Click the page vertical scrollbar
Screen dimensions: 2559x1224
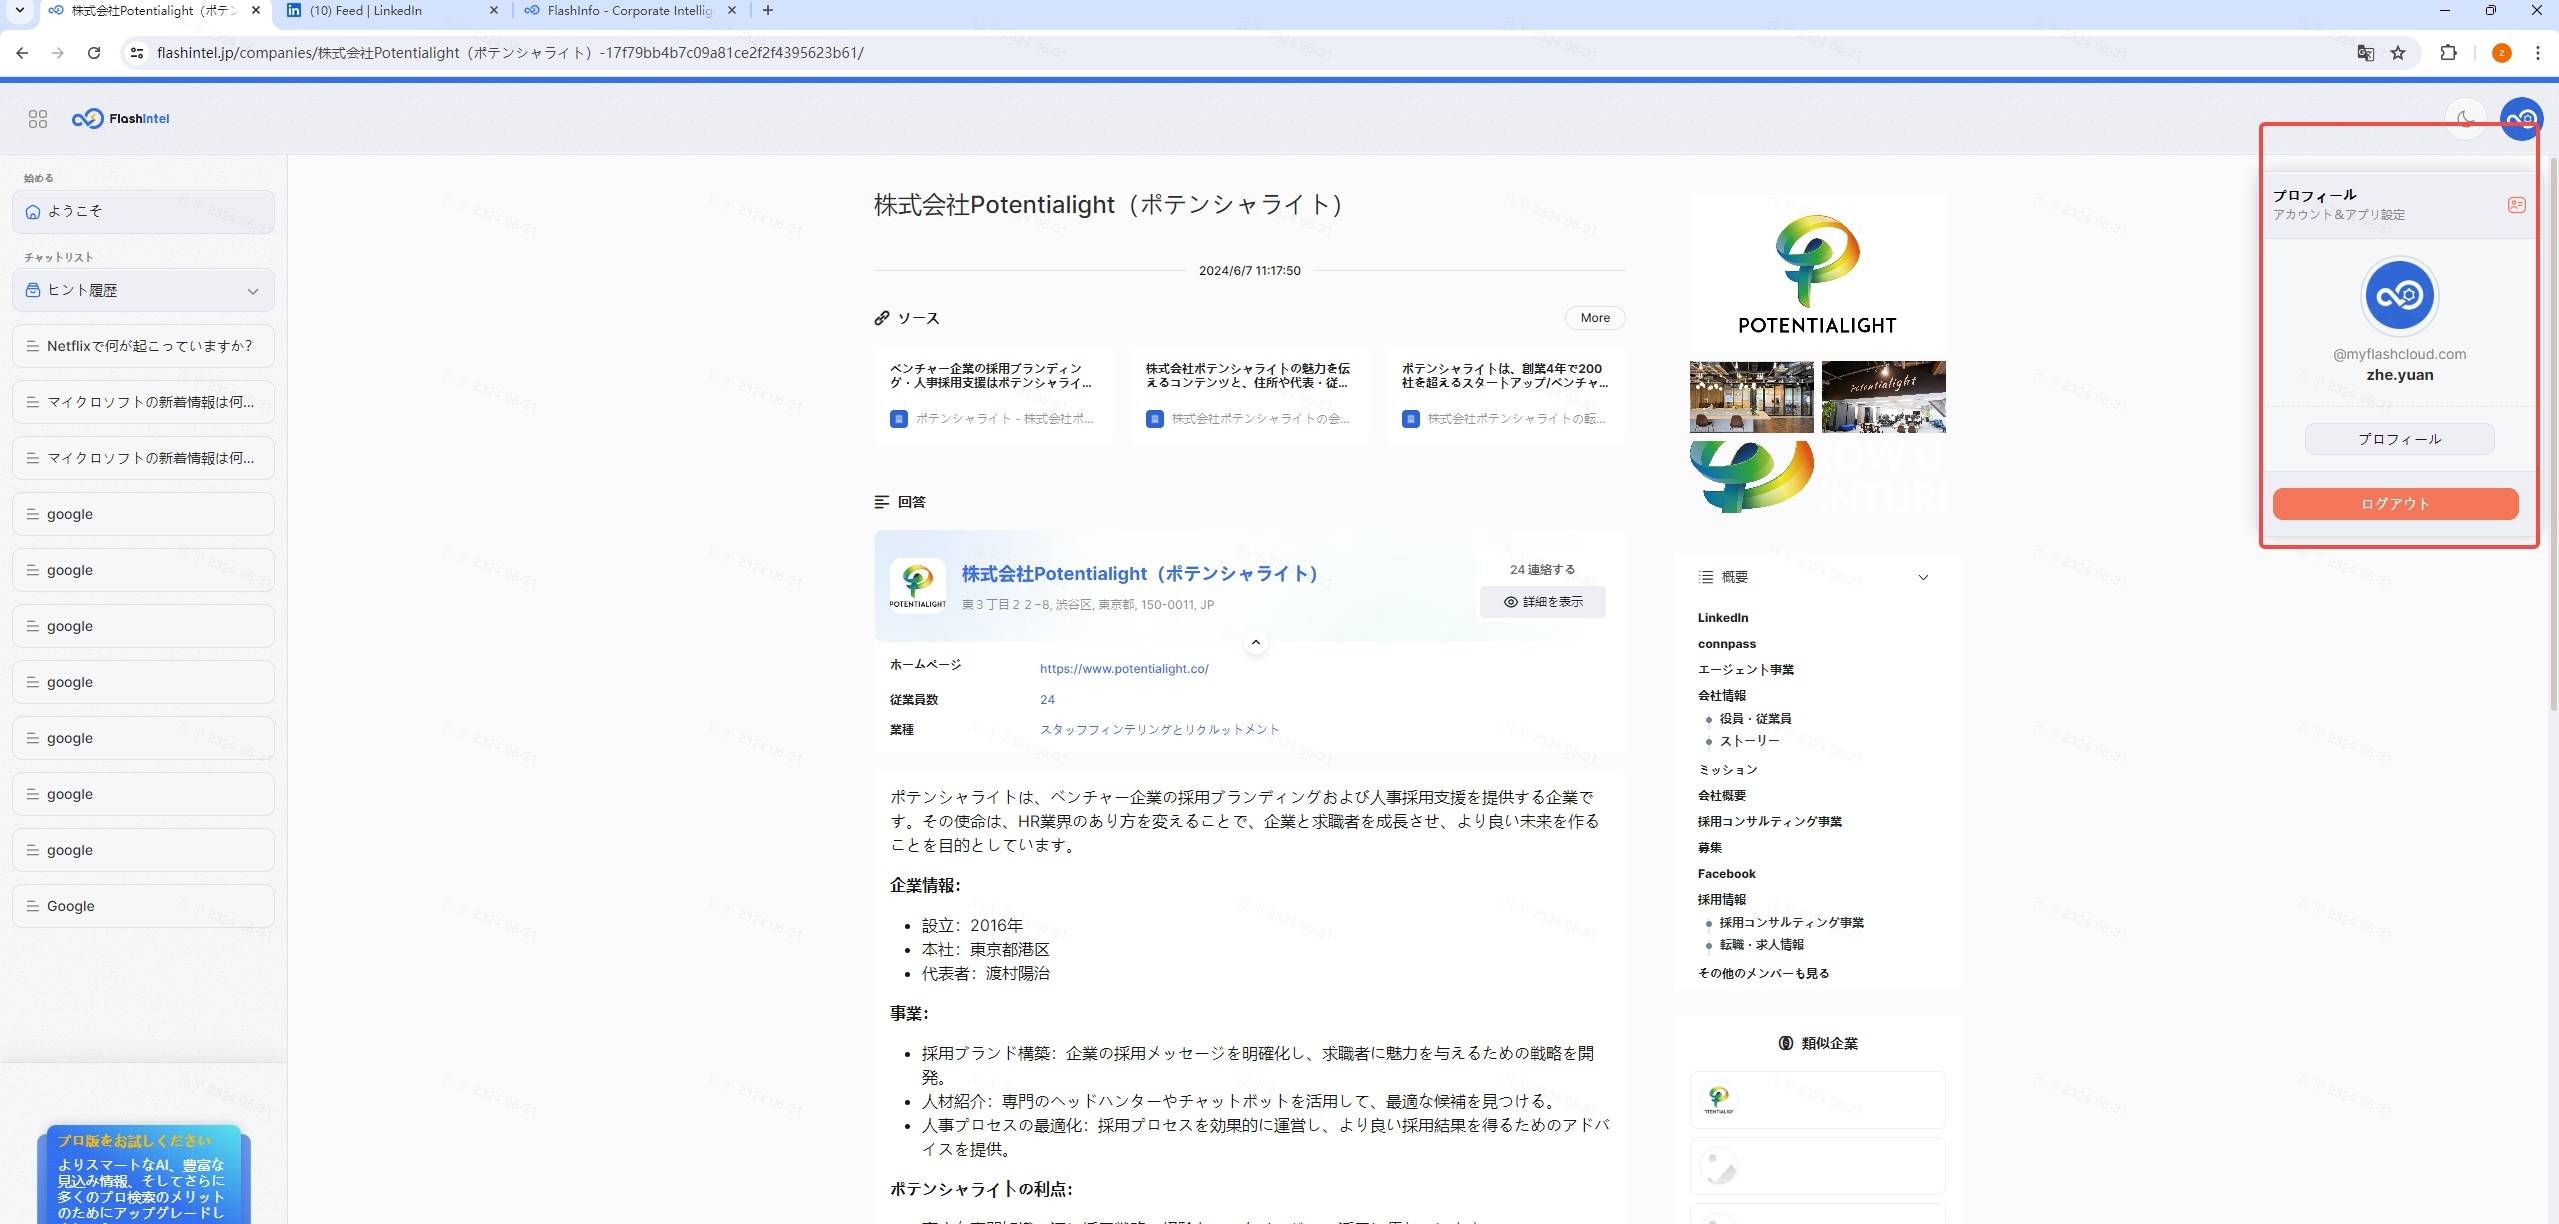click(x=2553, y=435)
